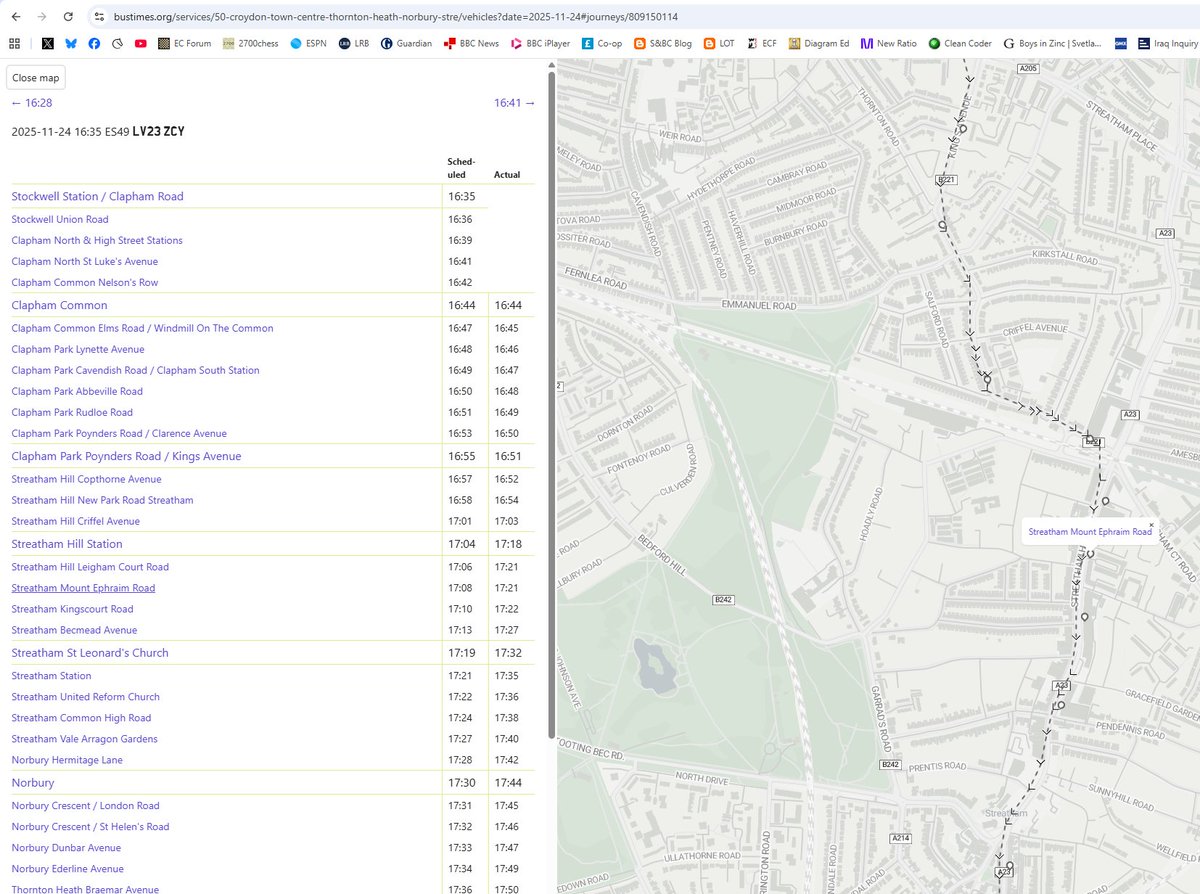Open the ECF bookmark

tap(762, 43)
